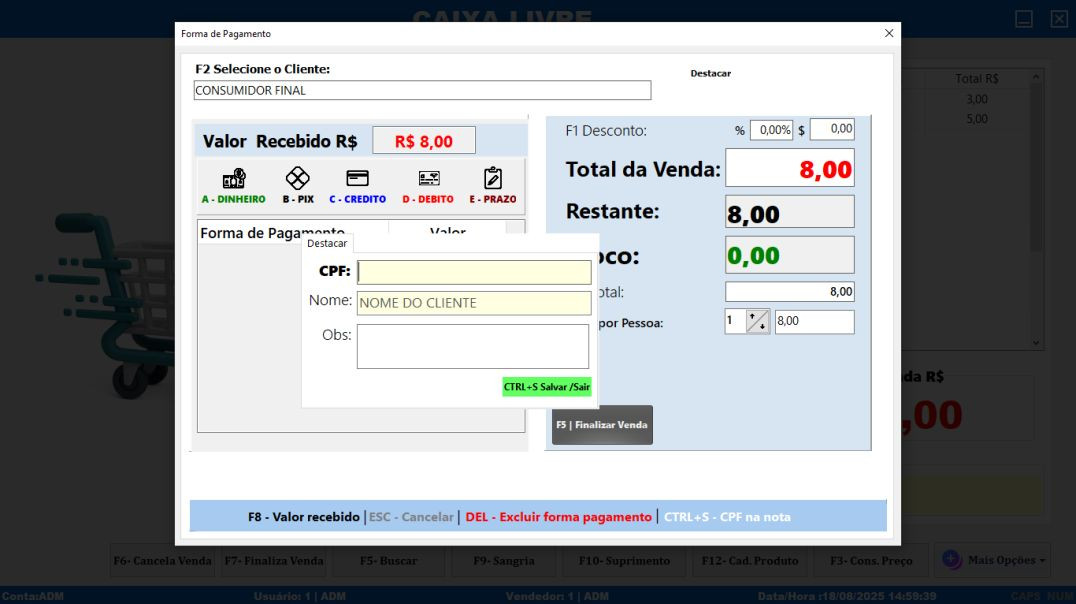Click the Destacar tab label
The height and width of the screenshot is (604, 1076).
pyautogui.click(x=327, y=243)
